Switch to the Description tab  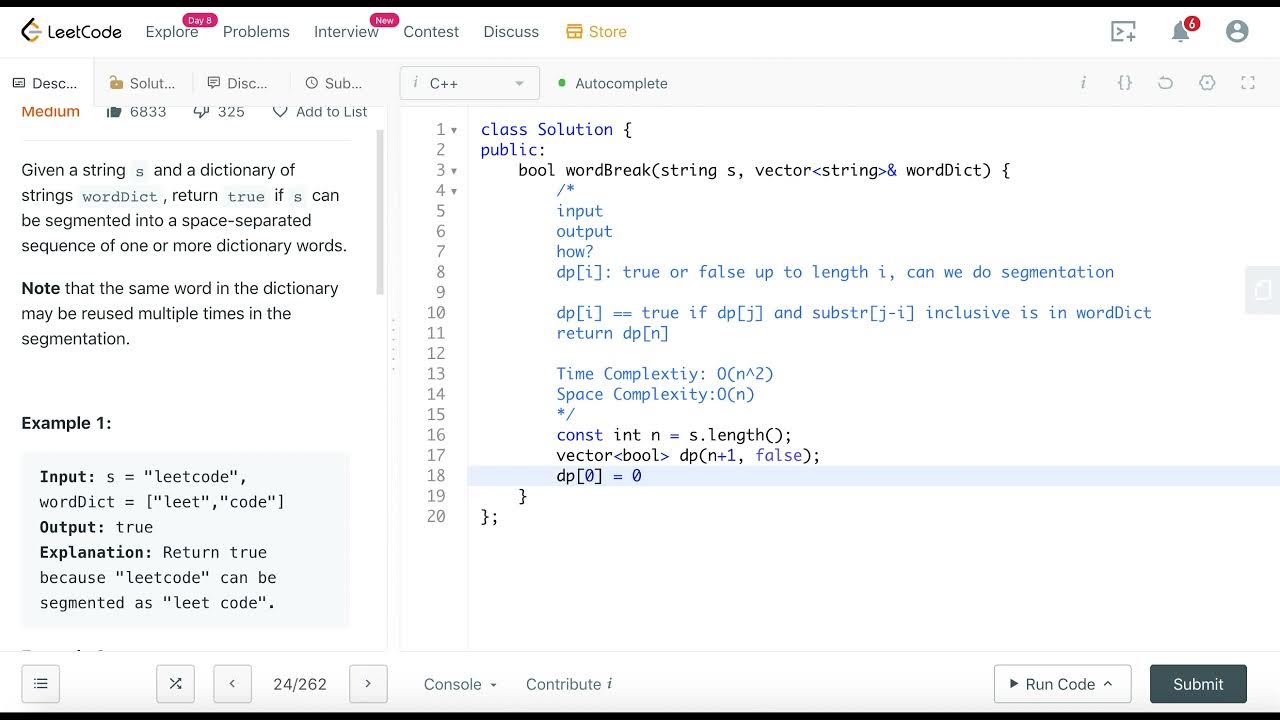click(46, 83)
